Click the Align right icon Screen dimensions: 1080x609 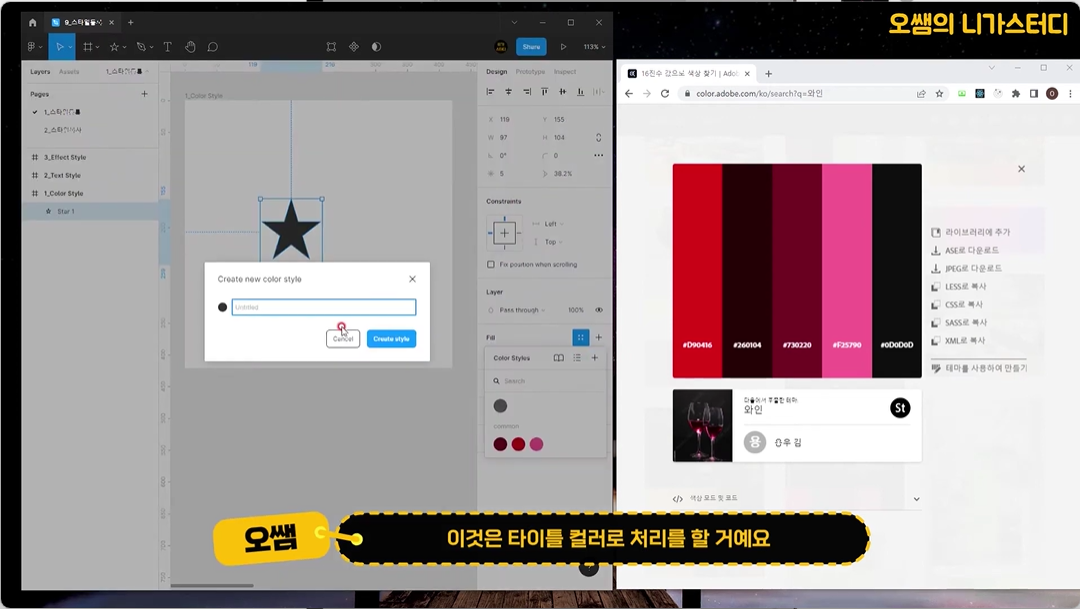[x=526, y=92]
